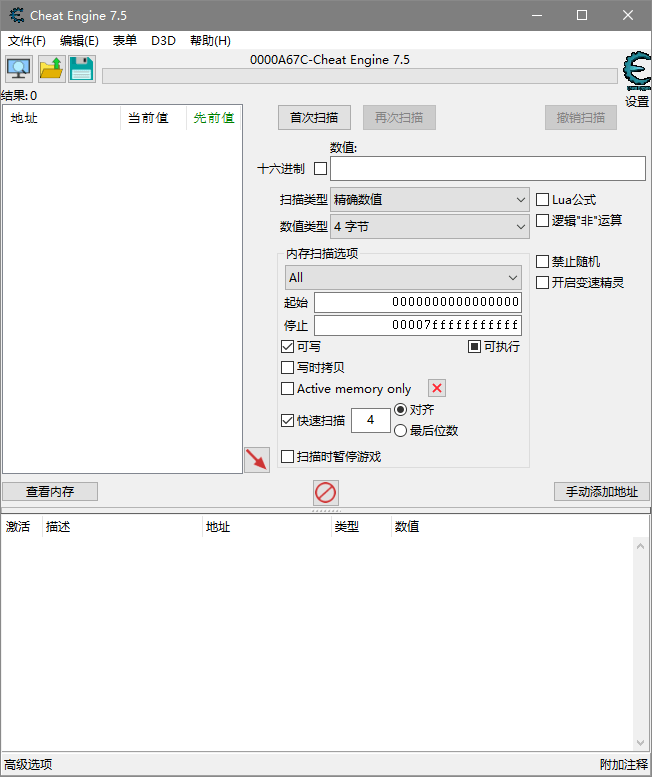Image resolution: width=652 pixels, height=777 pixels.
Task: Click the 描述 column header
Action: tap(122, 526)
